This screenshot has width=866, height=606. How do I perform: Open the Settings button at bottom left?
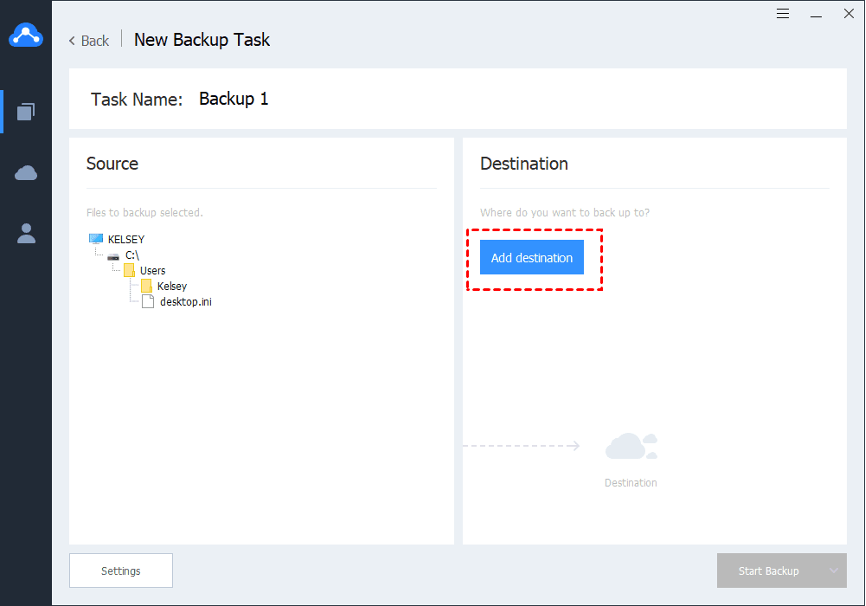pyautogui.click(x=121, y=571)
